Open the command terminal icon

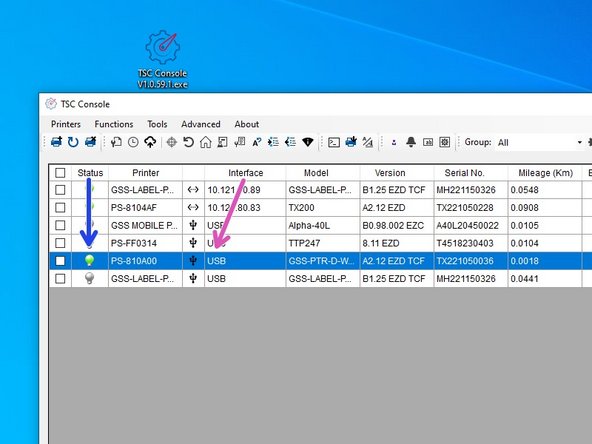point(334,142)
